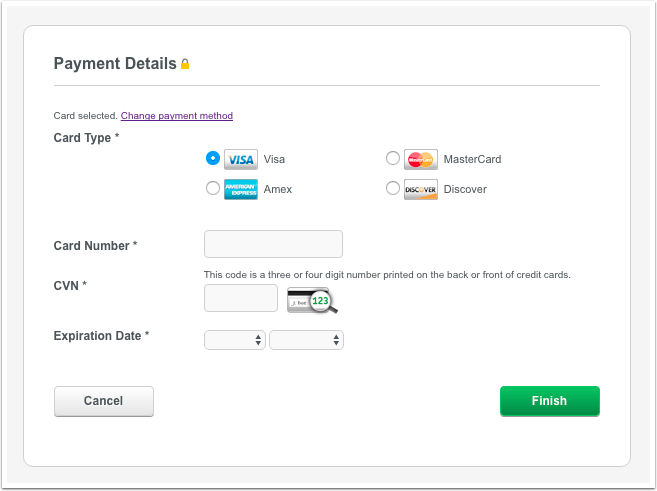Focus the Card Number input field
The width and height of the screenshot is (657, 491).
[273, 244]
